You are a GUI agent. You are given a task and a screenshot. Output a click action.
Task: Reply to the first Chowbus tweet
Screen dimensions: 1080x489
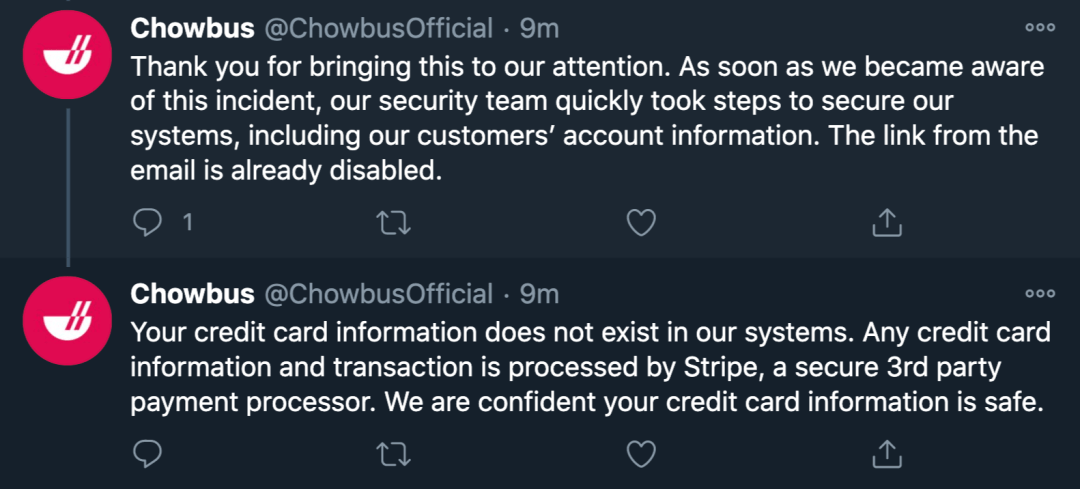click(148, 222)
